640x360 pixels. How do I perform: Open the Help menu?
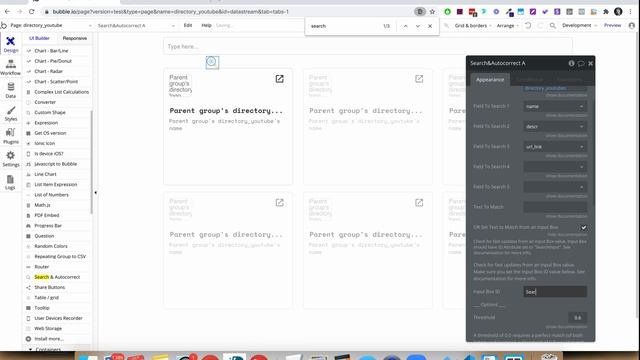point(207,25)
